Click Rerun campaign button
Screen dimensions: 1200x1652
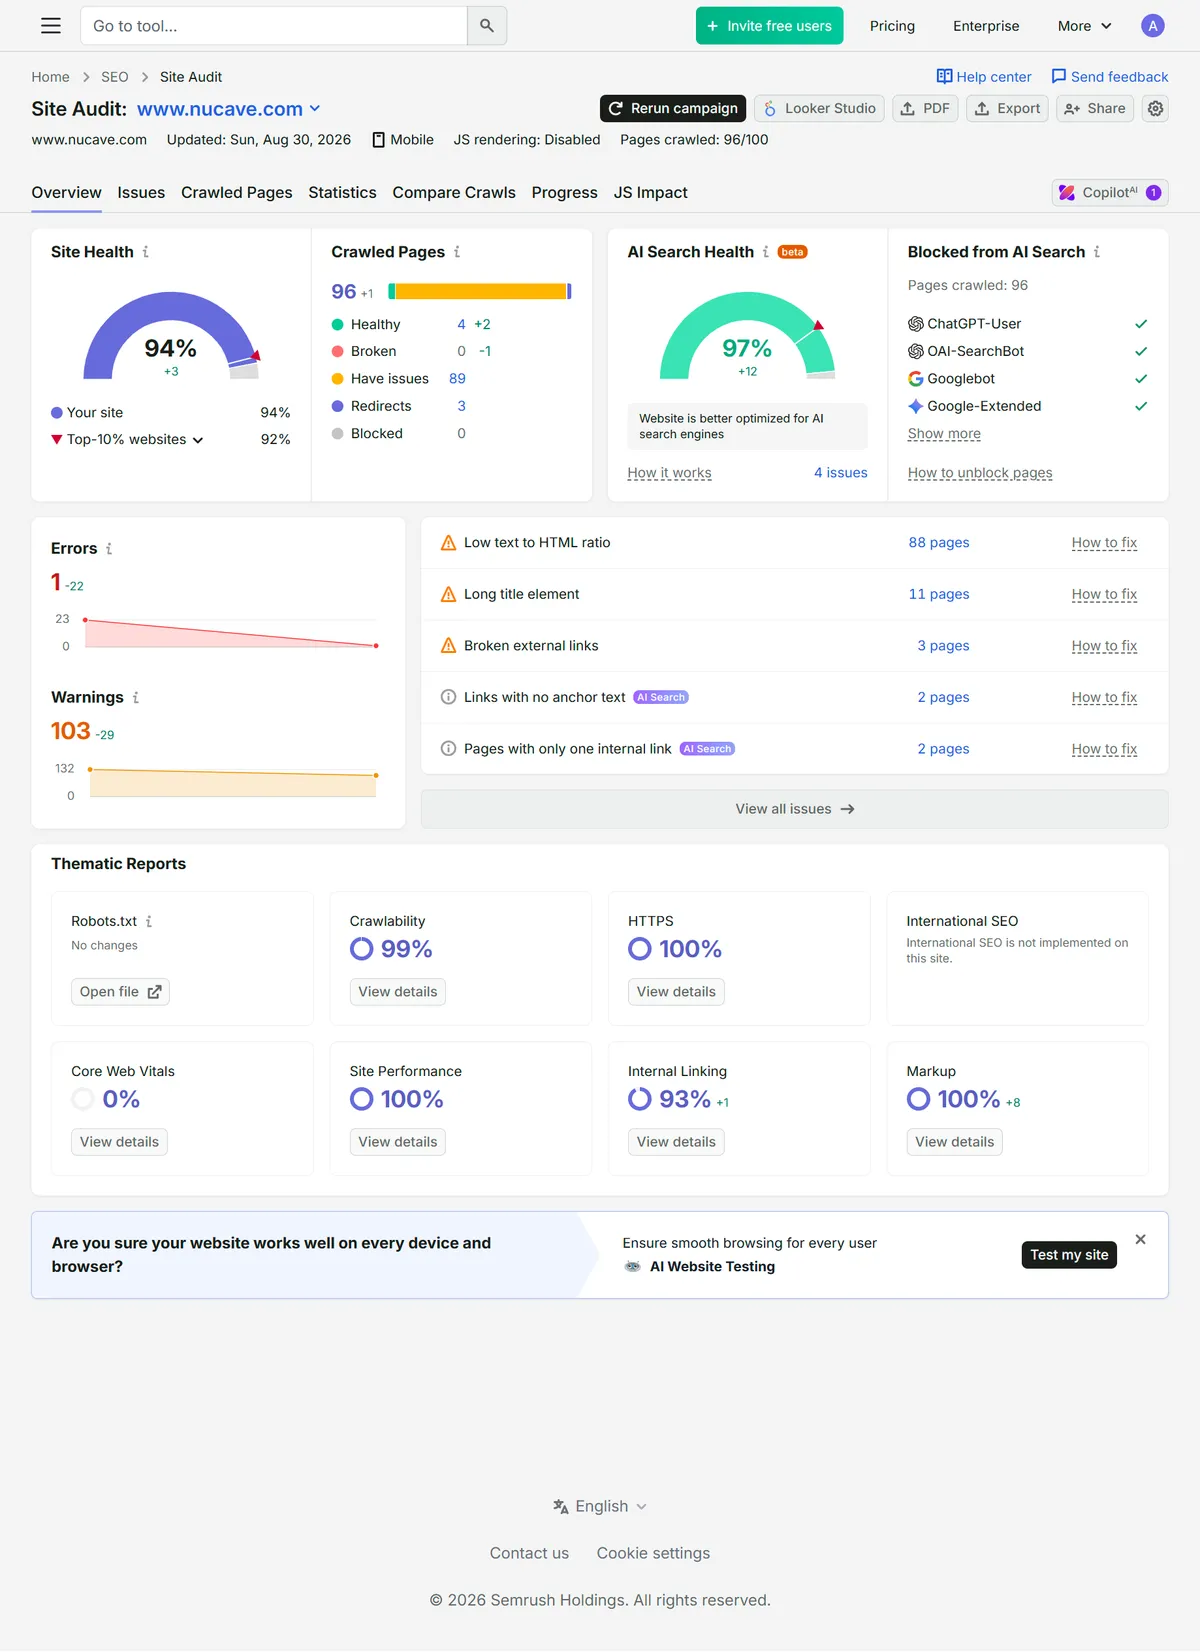pyautogui.click(x=673, y=108)
